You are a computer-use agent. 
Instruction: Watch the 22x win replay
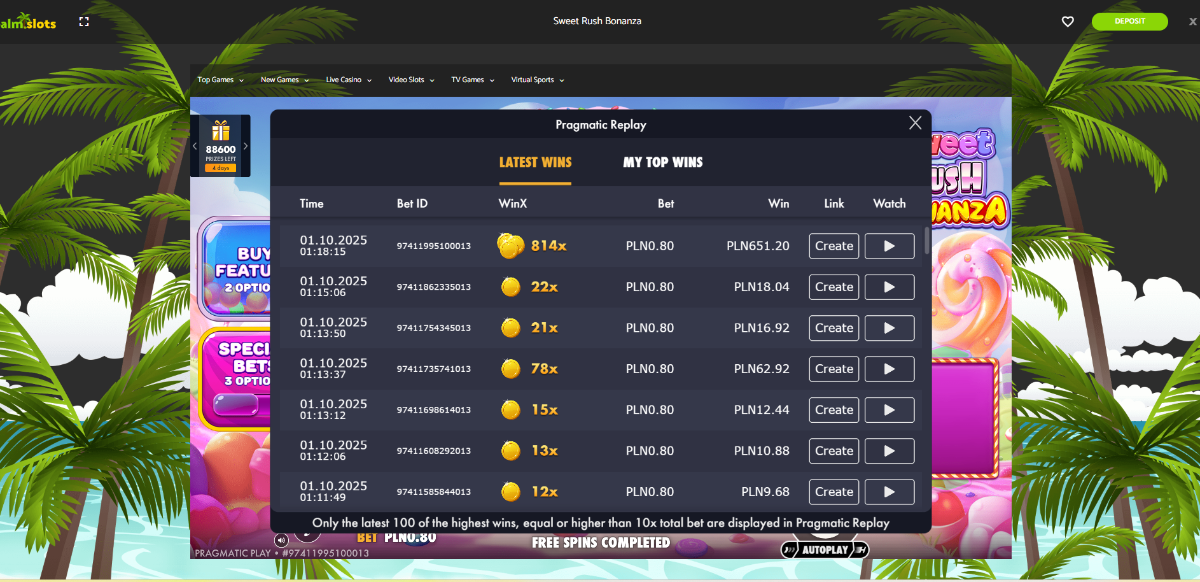point(889,287)
